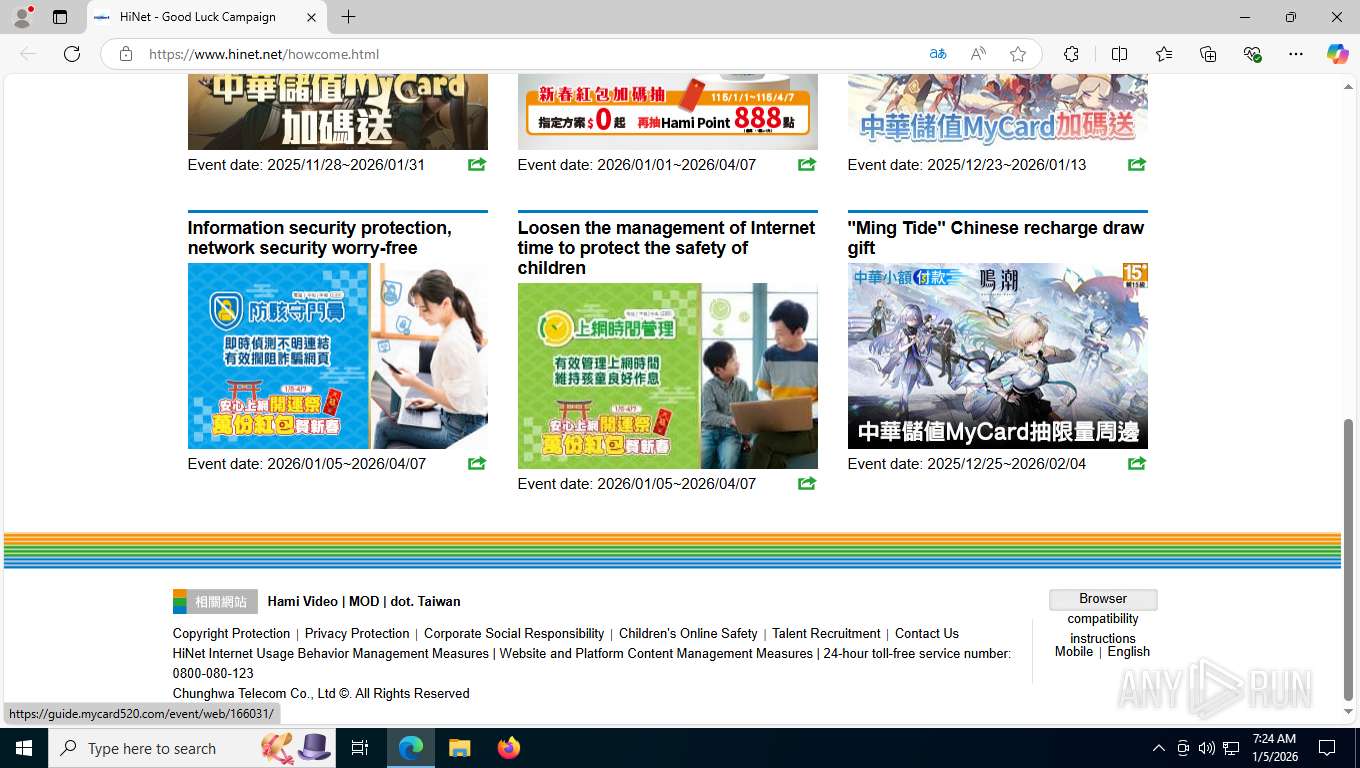Go to the dot. Taiwan link
Screen dimensions: 1360x768
(x=426, y=601)
